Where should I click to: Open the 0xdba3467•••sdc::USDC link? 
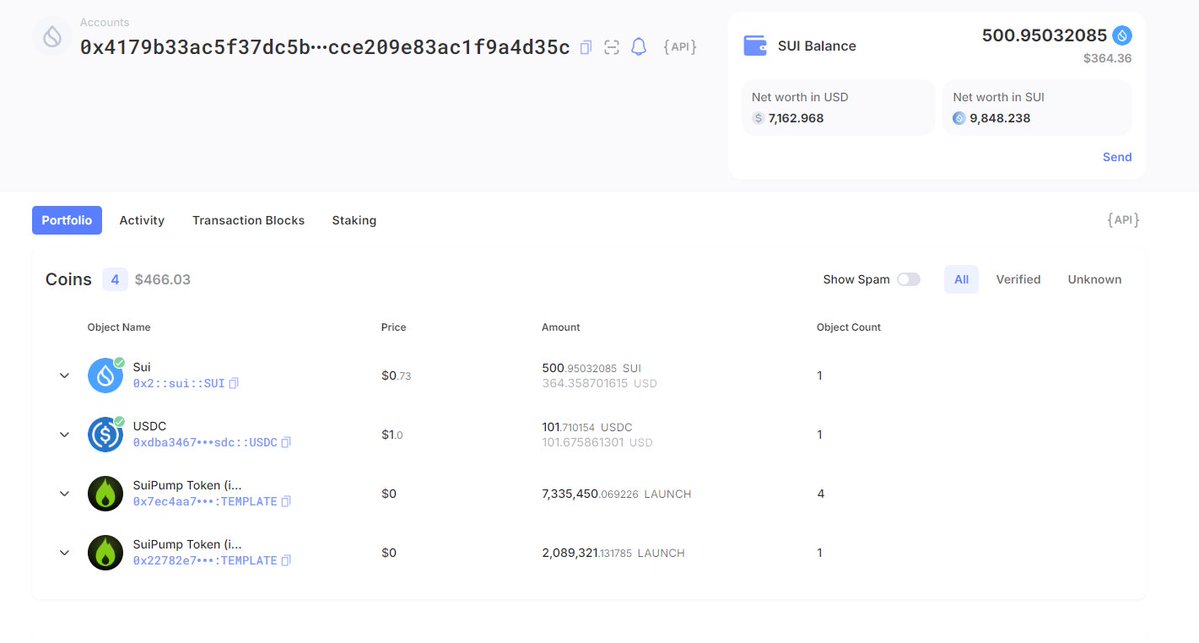pyautogui.click(x=205, y=442)
